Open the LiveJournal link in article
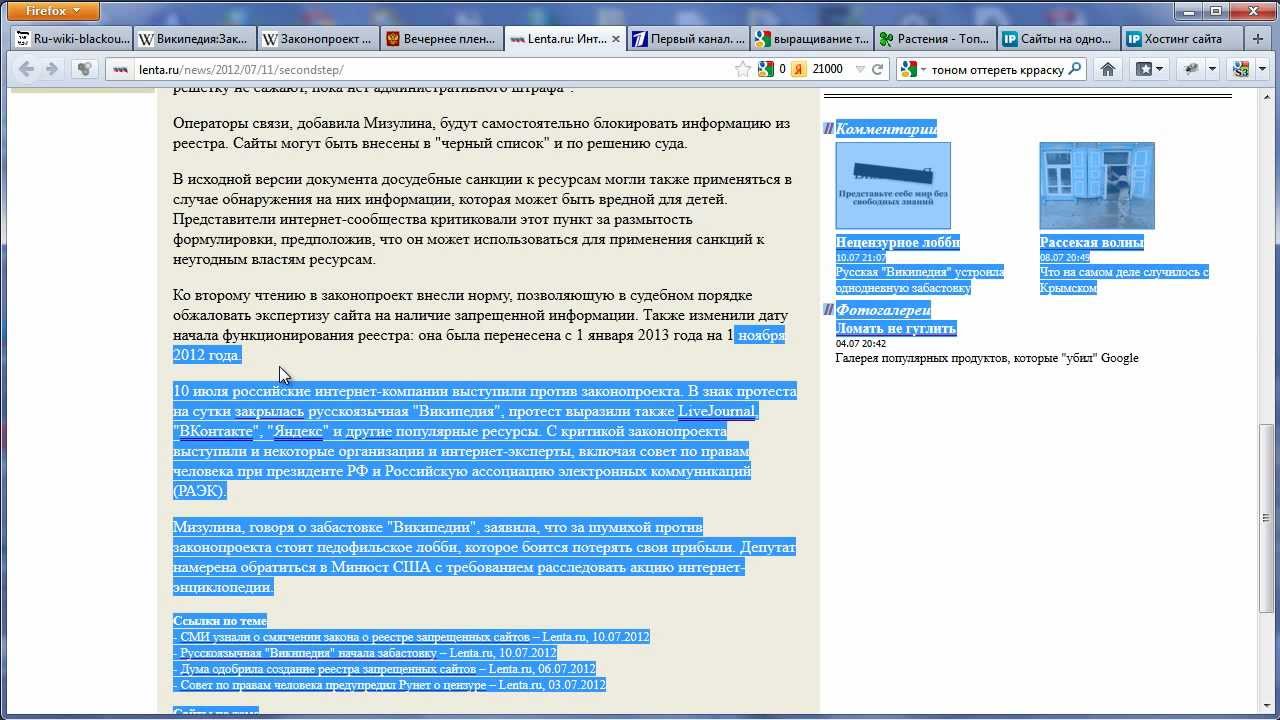 coord(717,411)
